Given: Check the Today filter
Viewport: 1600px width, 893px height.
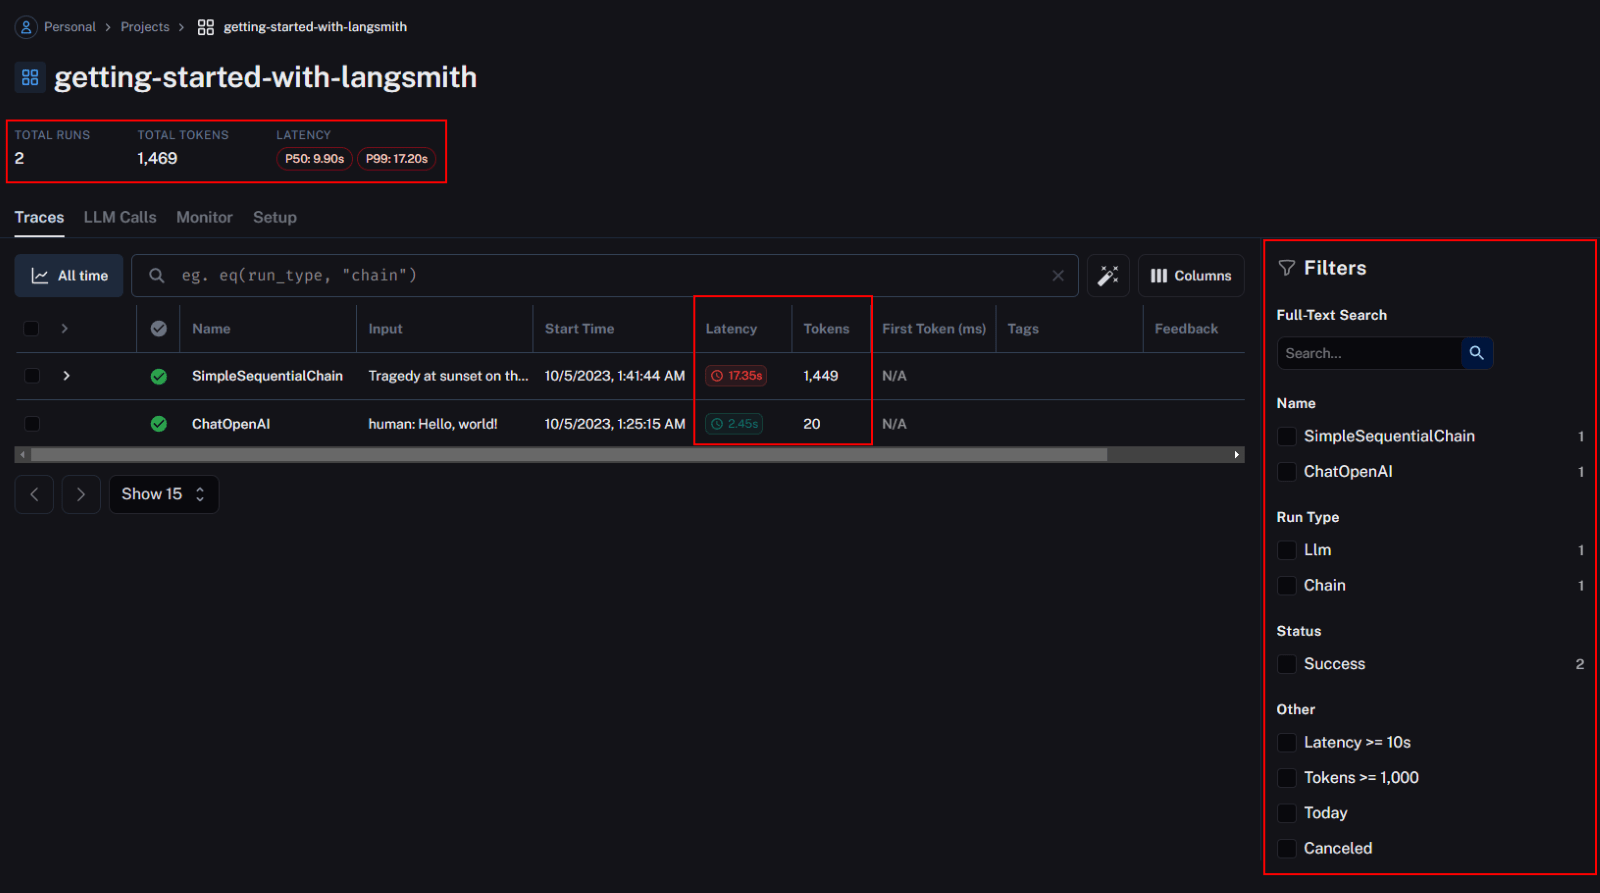Looking at the screenshot, I should (1287, 813).
